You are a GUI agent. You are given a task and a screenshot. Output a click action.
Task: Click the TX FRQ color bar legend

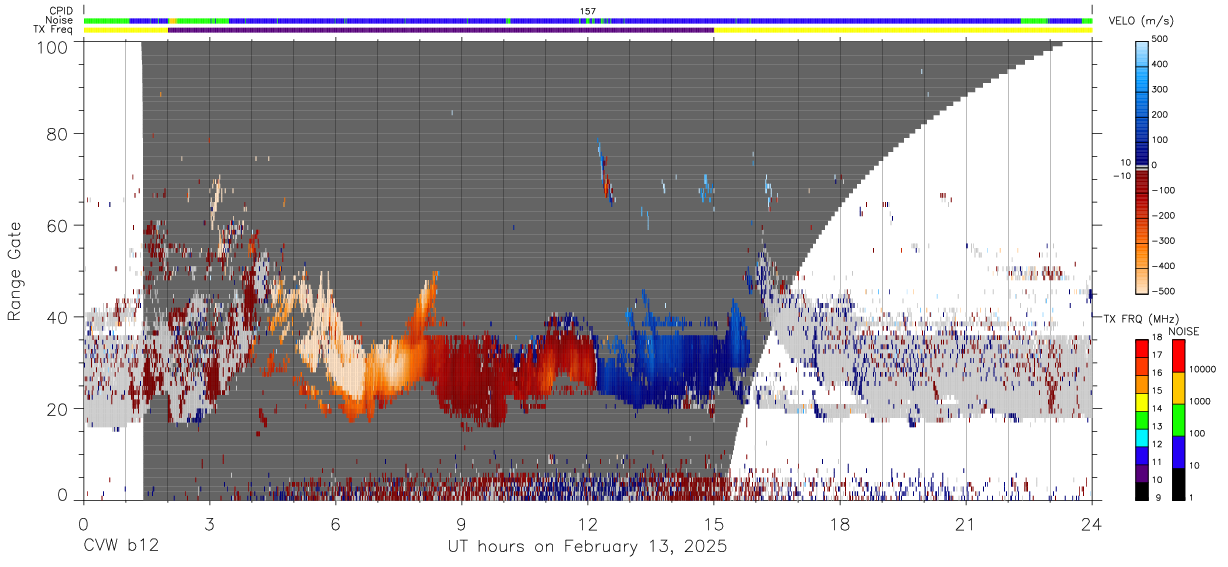pos(1142,419)
